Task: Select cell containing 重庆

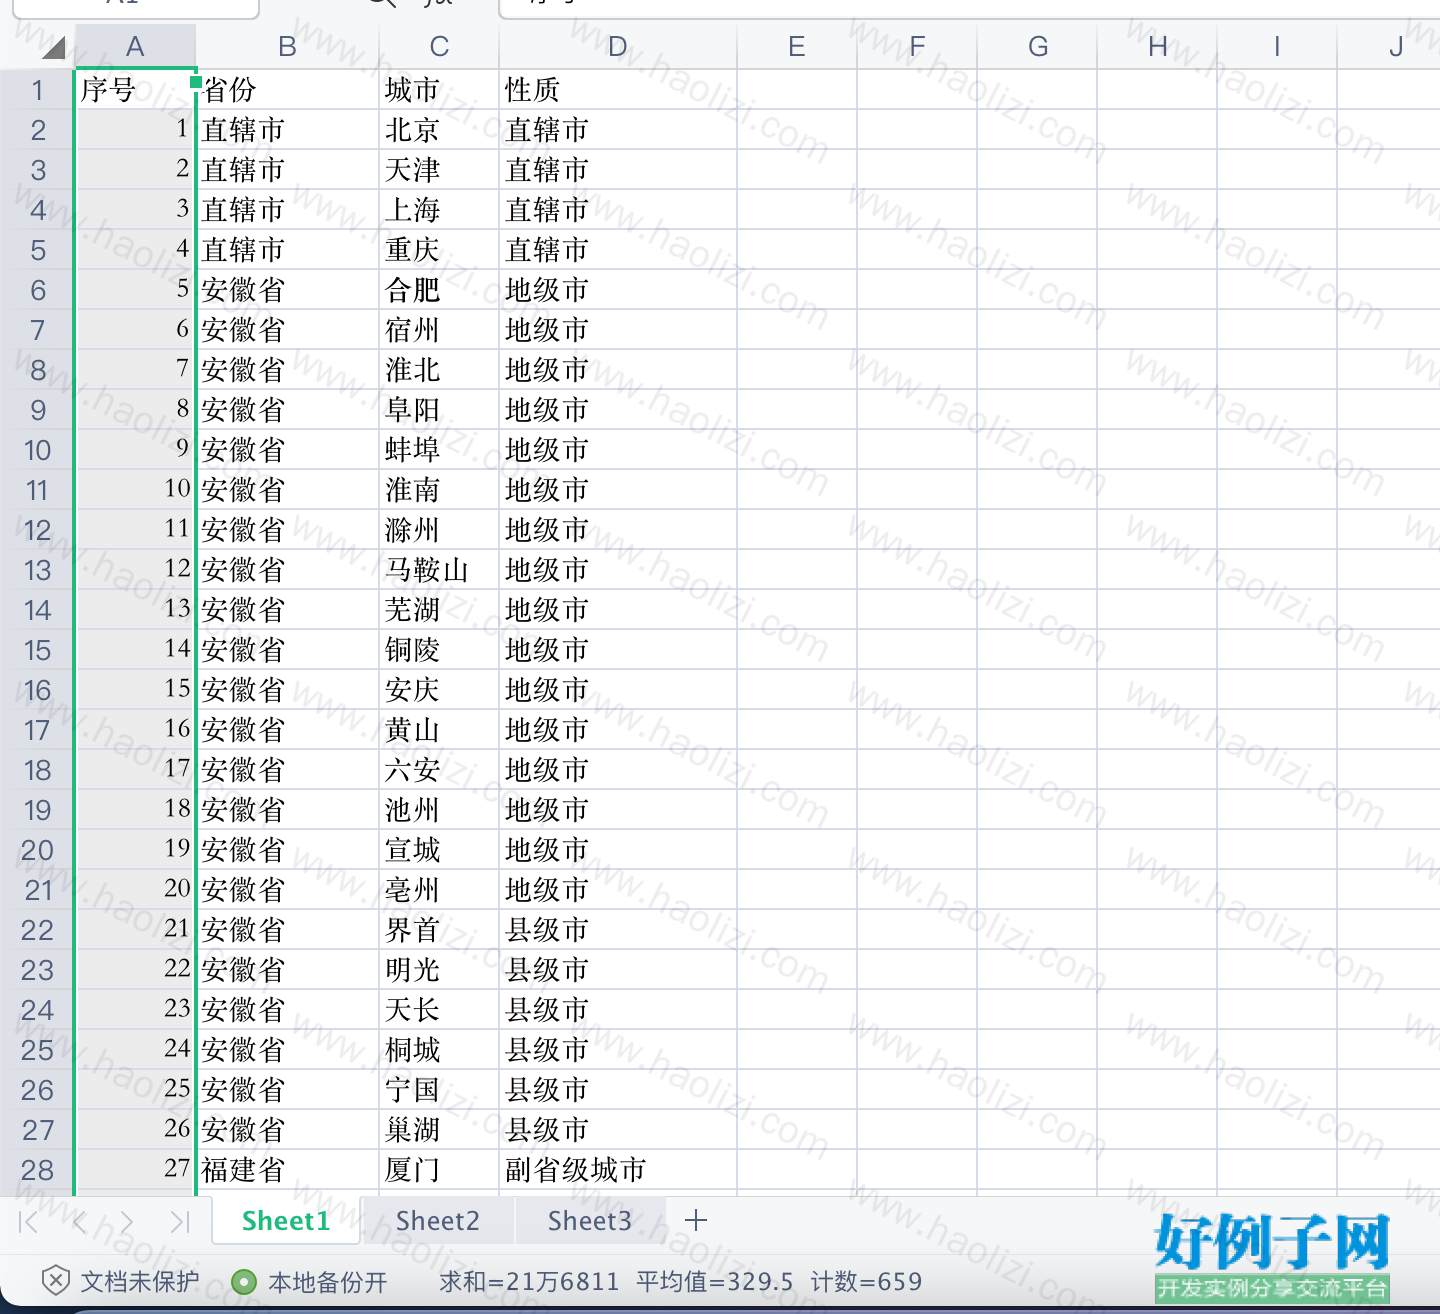Action: click(439, 250)
